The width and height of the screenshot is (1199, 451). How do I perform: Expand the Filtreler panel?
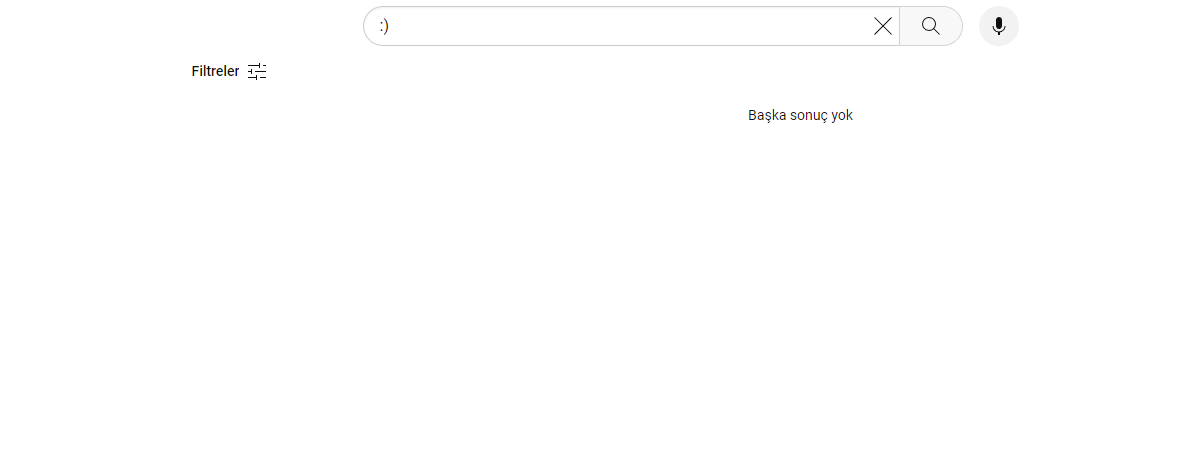(229, 71)
